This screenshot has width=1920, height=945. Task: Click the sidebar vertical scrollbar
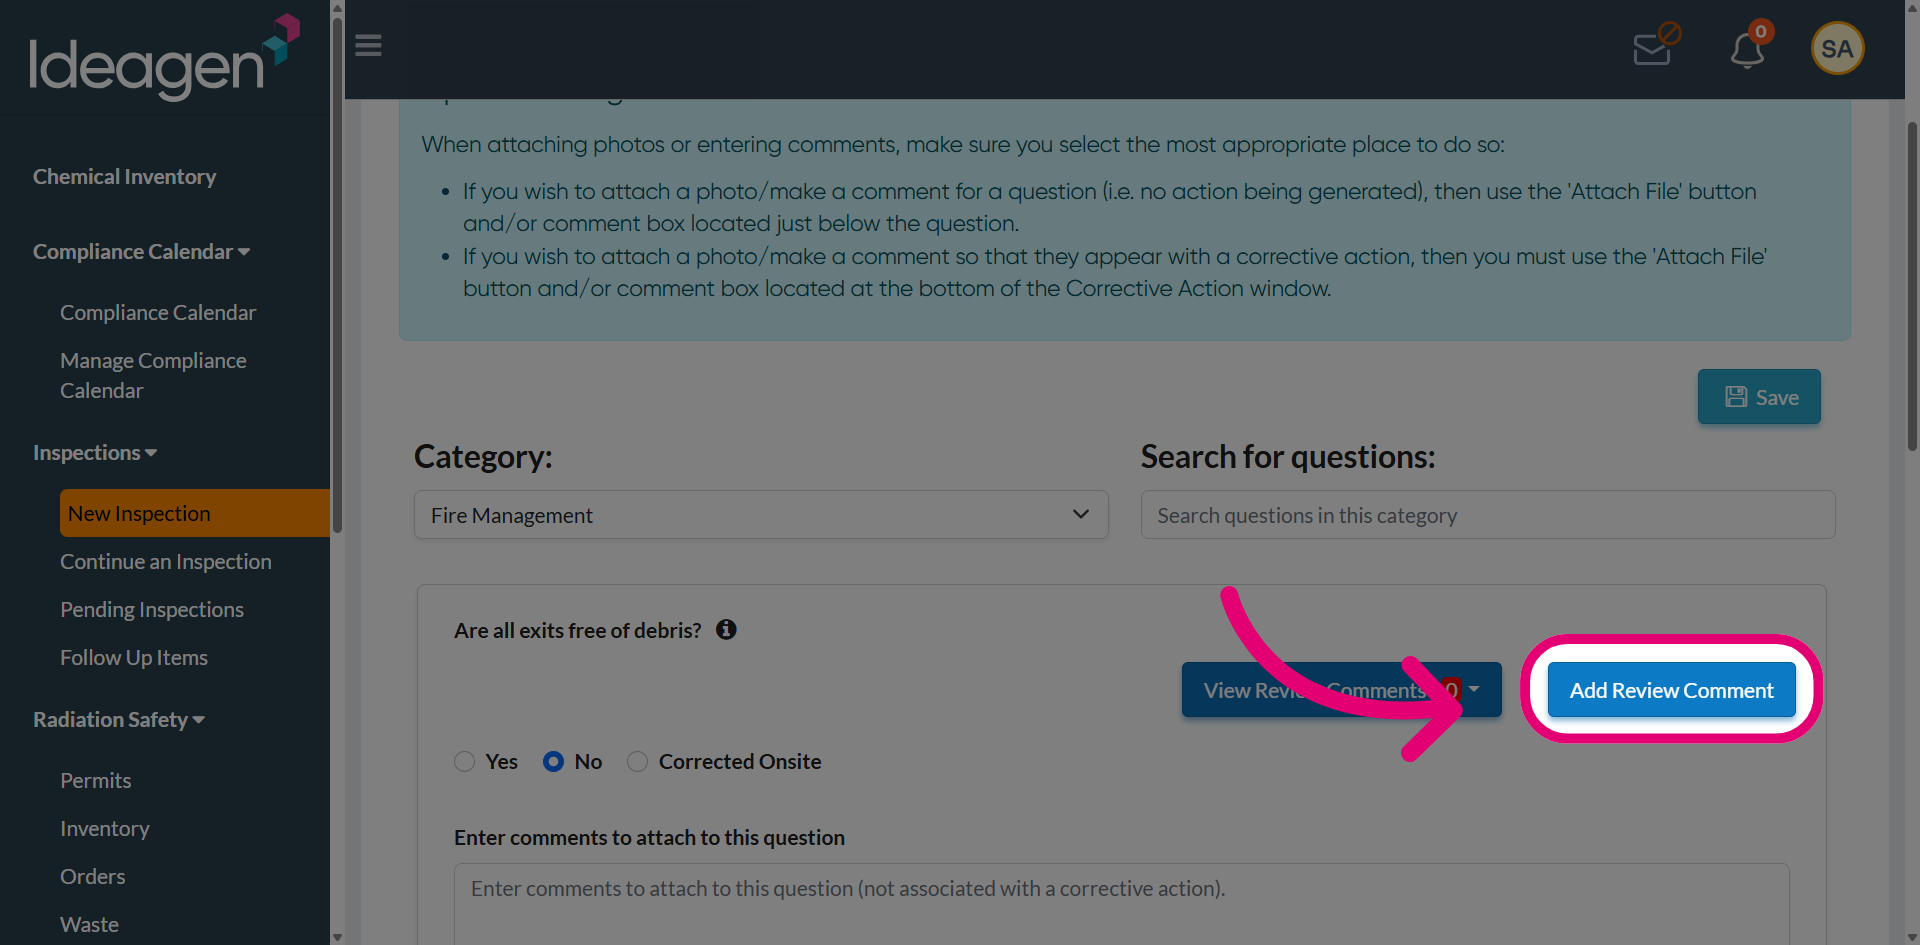[337, 270]
